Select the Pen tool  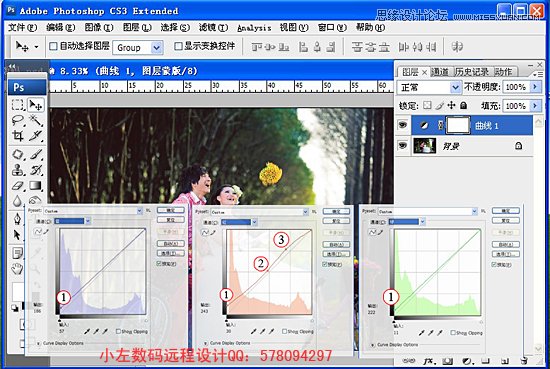pyautogui.click(x=18, y=219)
